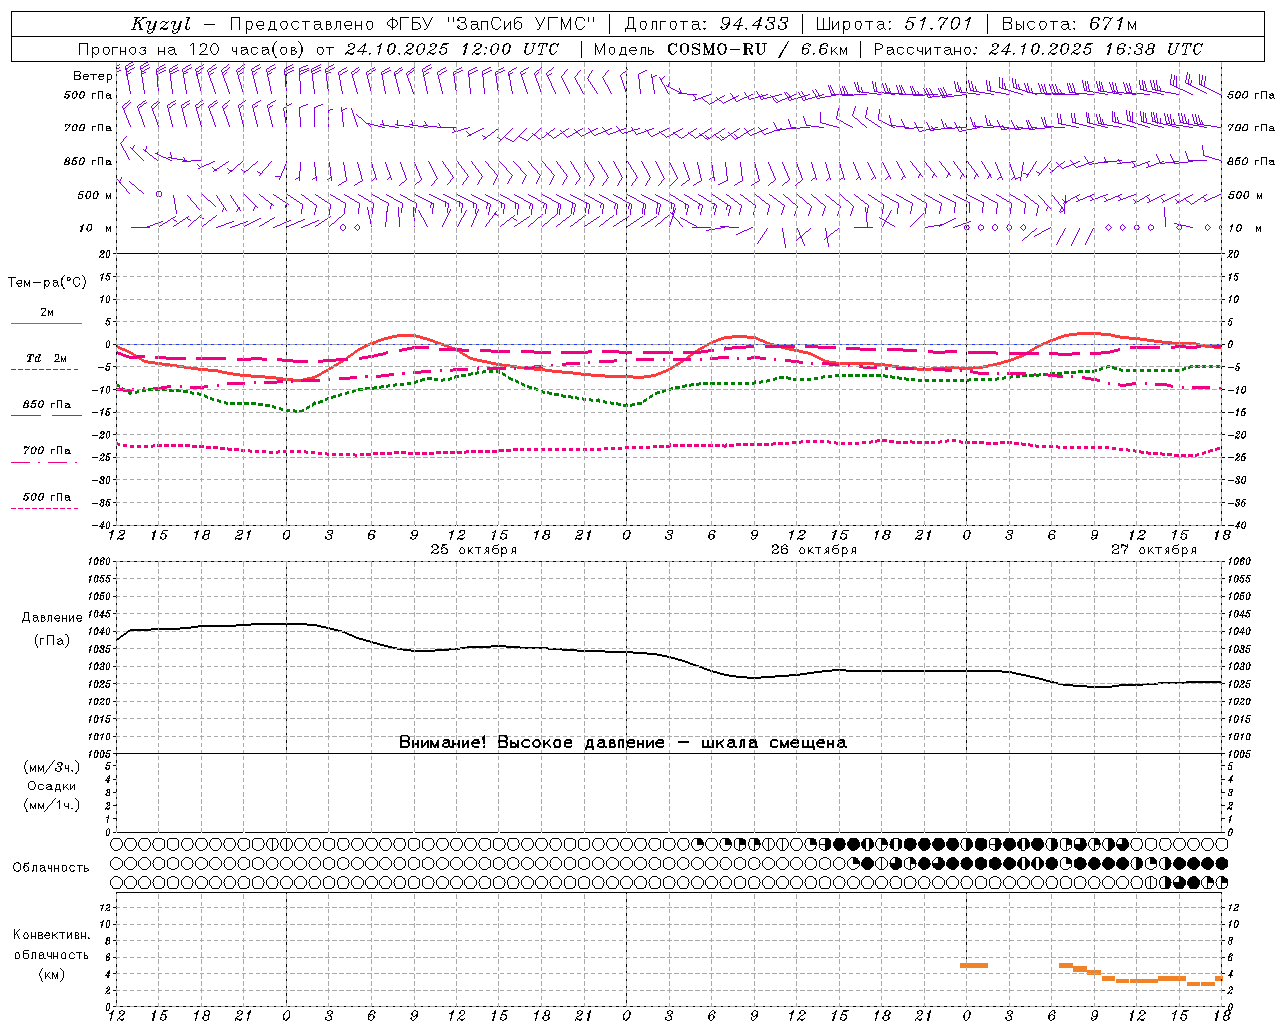
Task: Click the solid line sample under 2м legend
Action: 46,323
